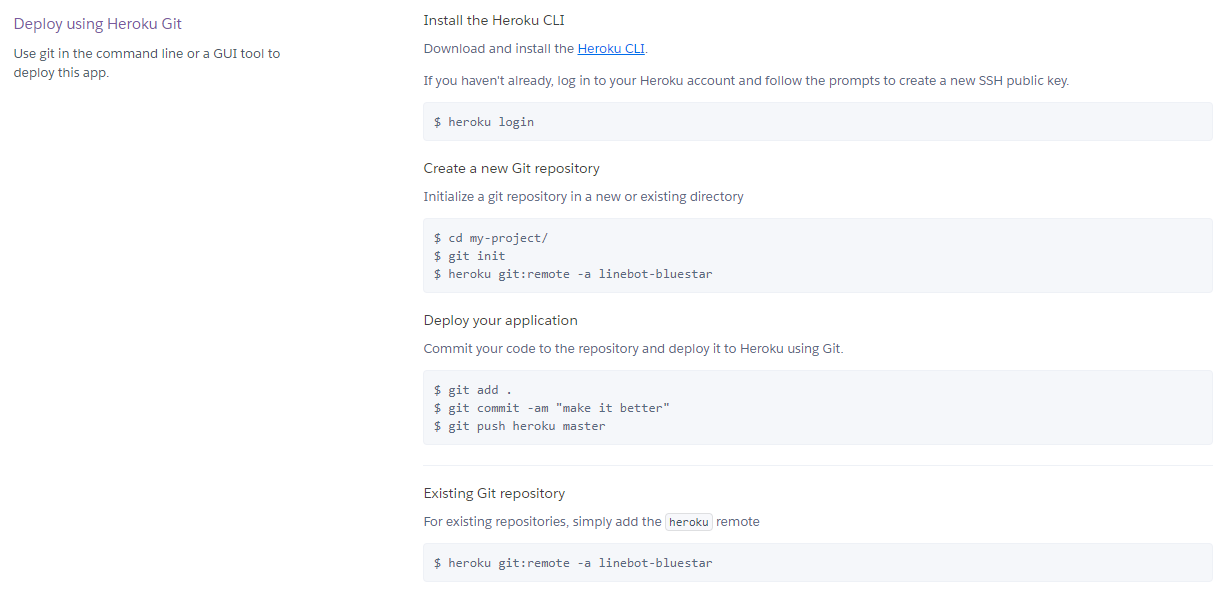Click the "Commit your code to the repository" description
This screenshot has width=1220, height=592.
click(634, 349)
